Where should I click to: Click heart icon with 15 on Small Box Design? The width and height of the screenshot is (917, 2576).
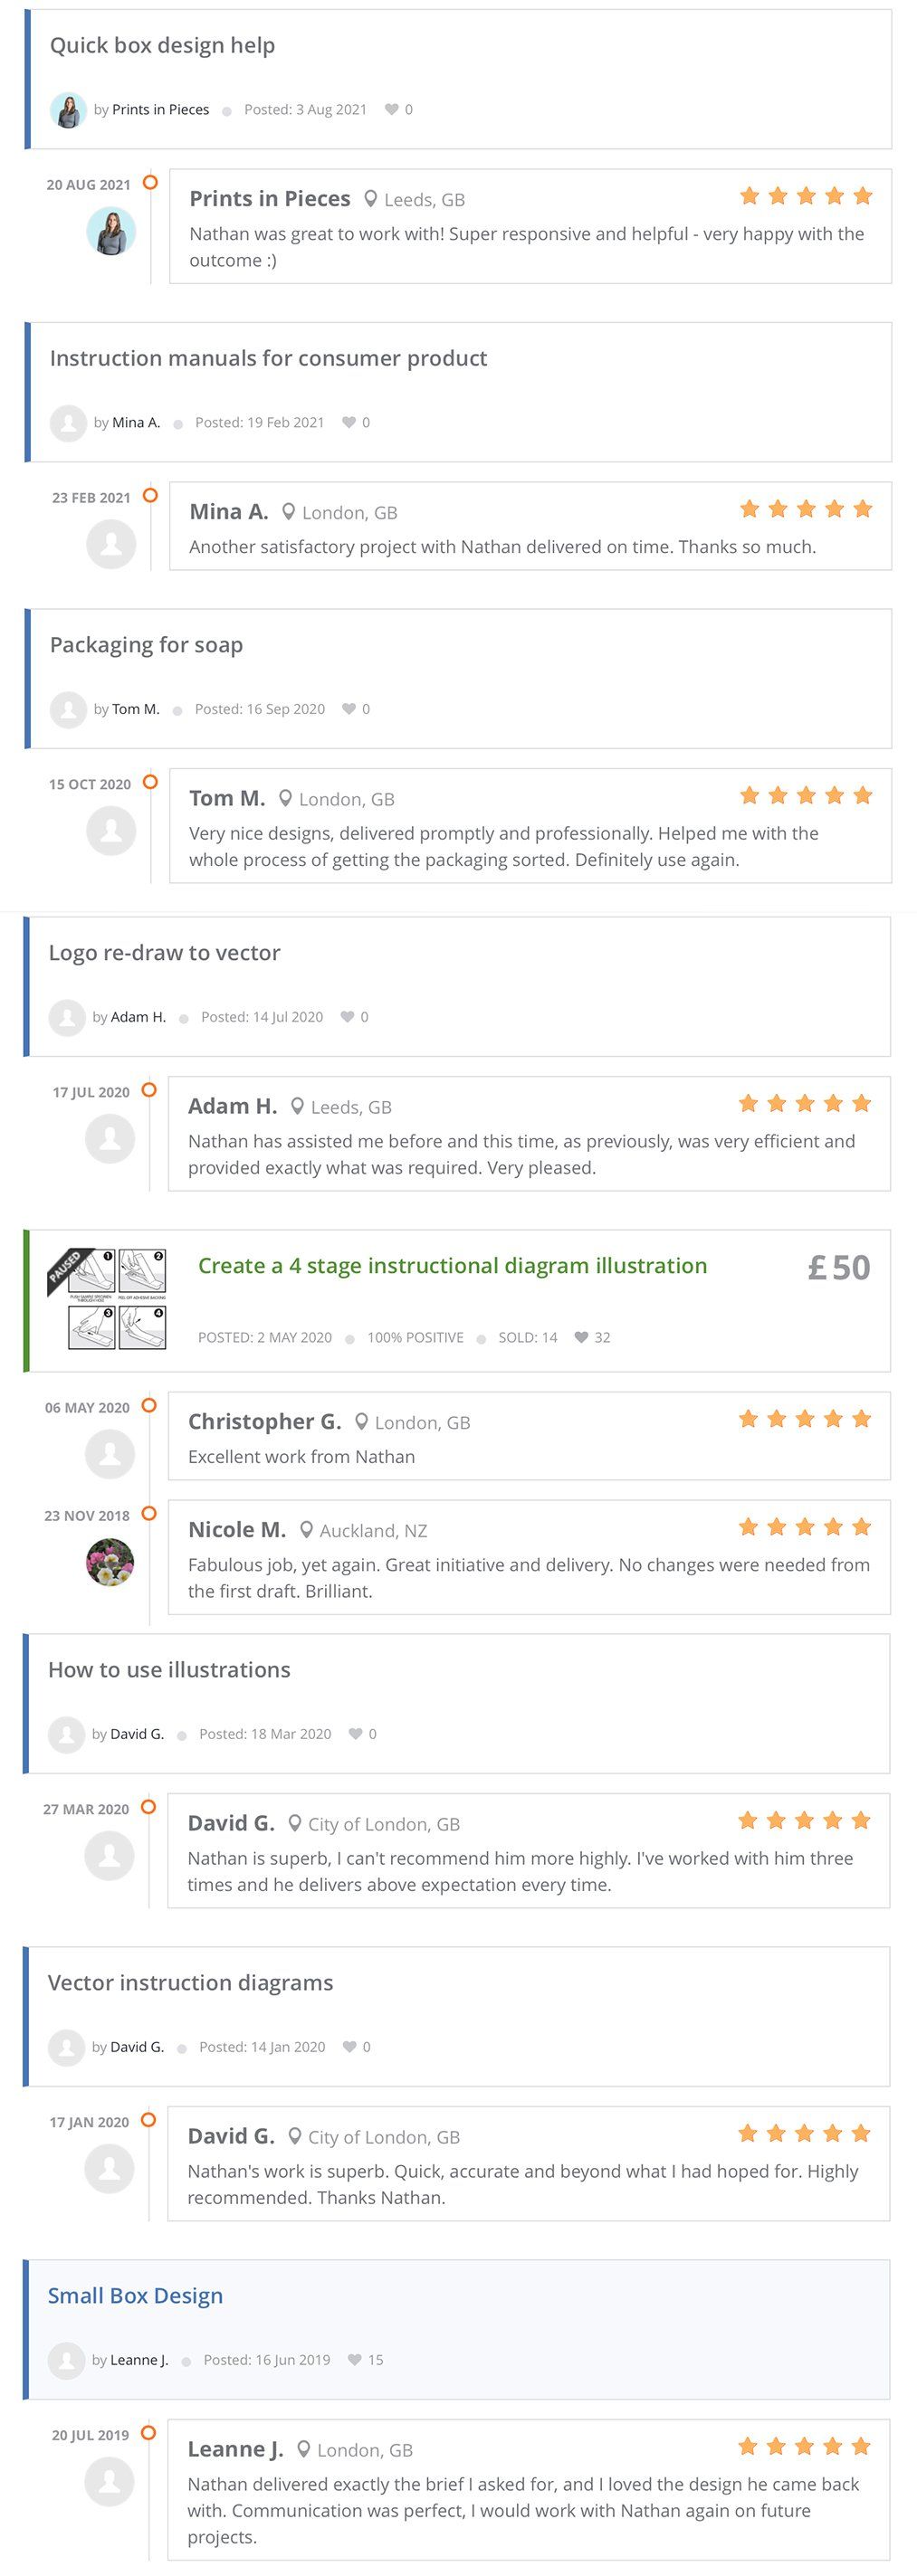(x=354, y=2360)
